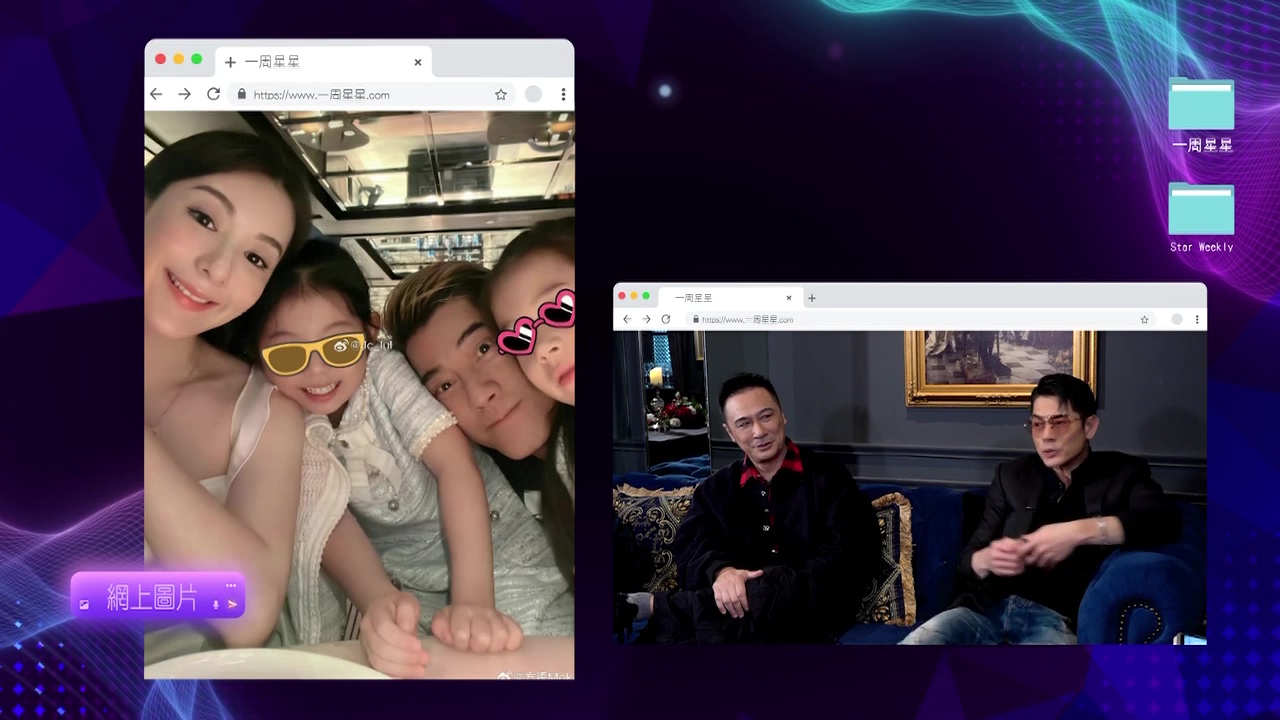
Task: Go back in the right browser window
Action: 627,319
